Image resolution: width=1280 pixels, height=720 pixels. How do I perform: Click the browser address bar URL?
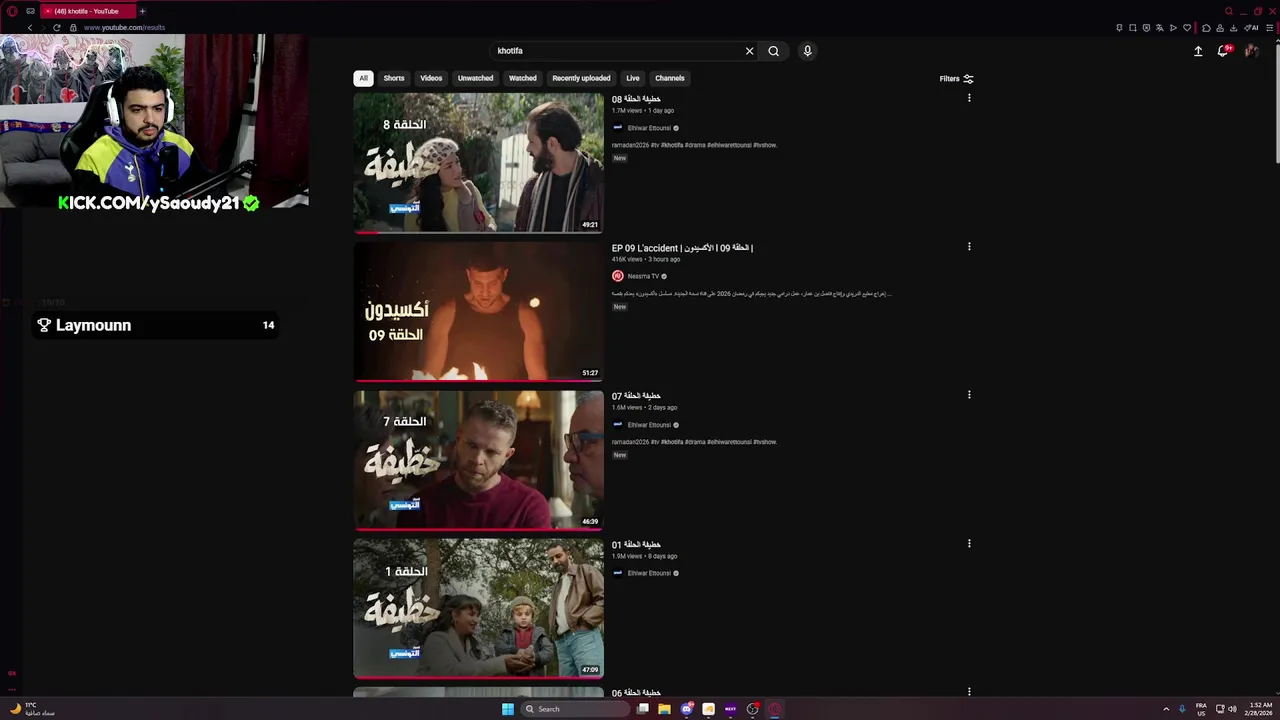point(124,27)
